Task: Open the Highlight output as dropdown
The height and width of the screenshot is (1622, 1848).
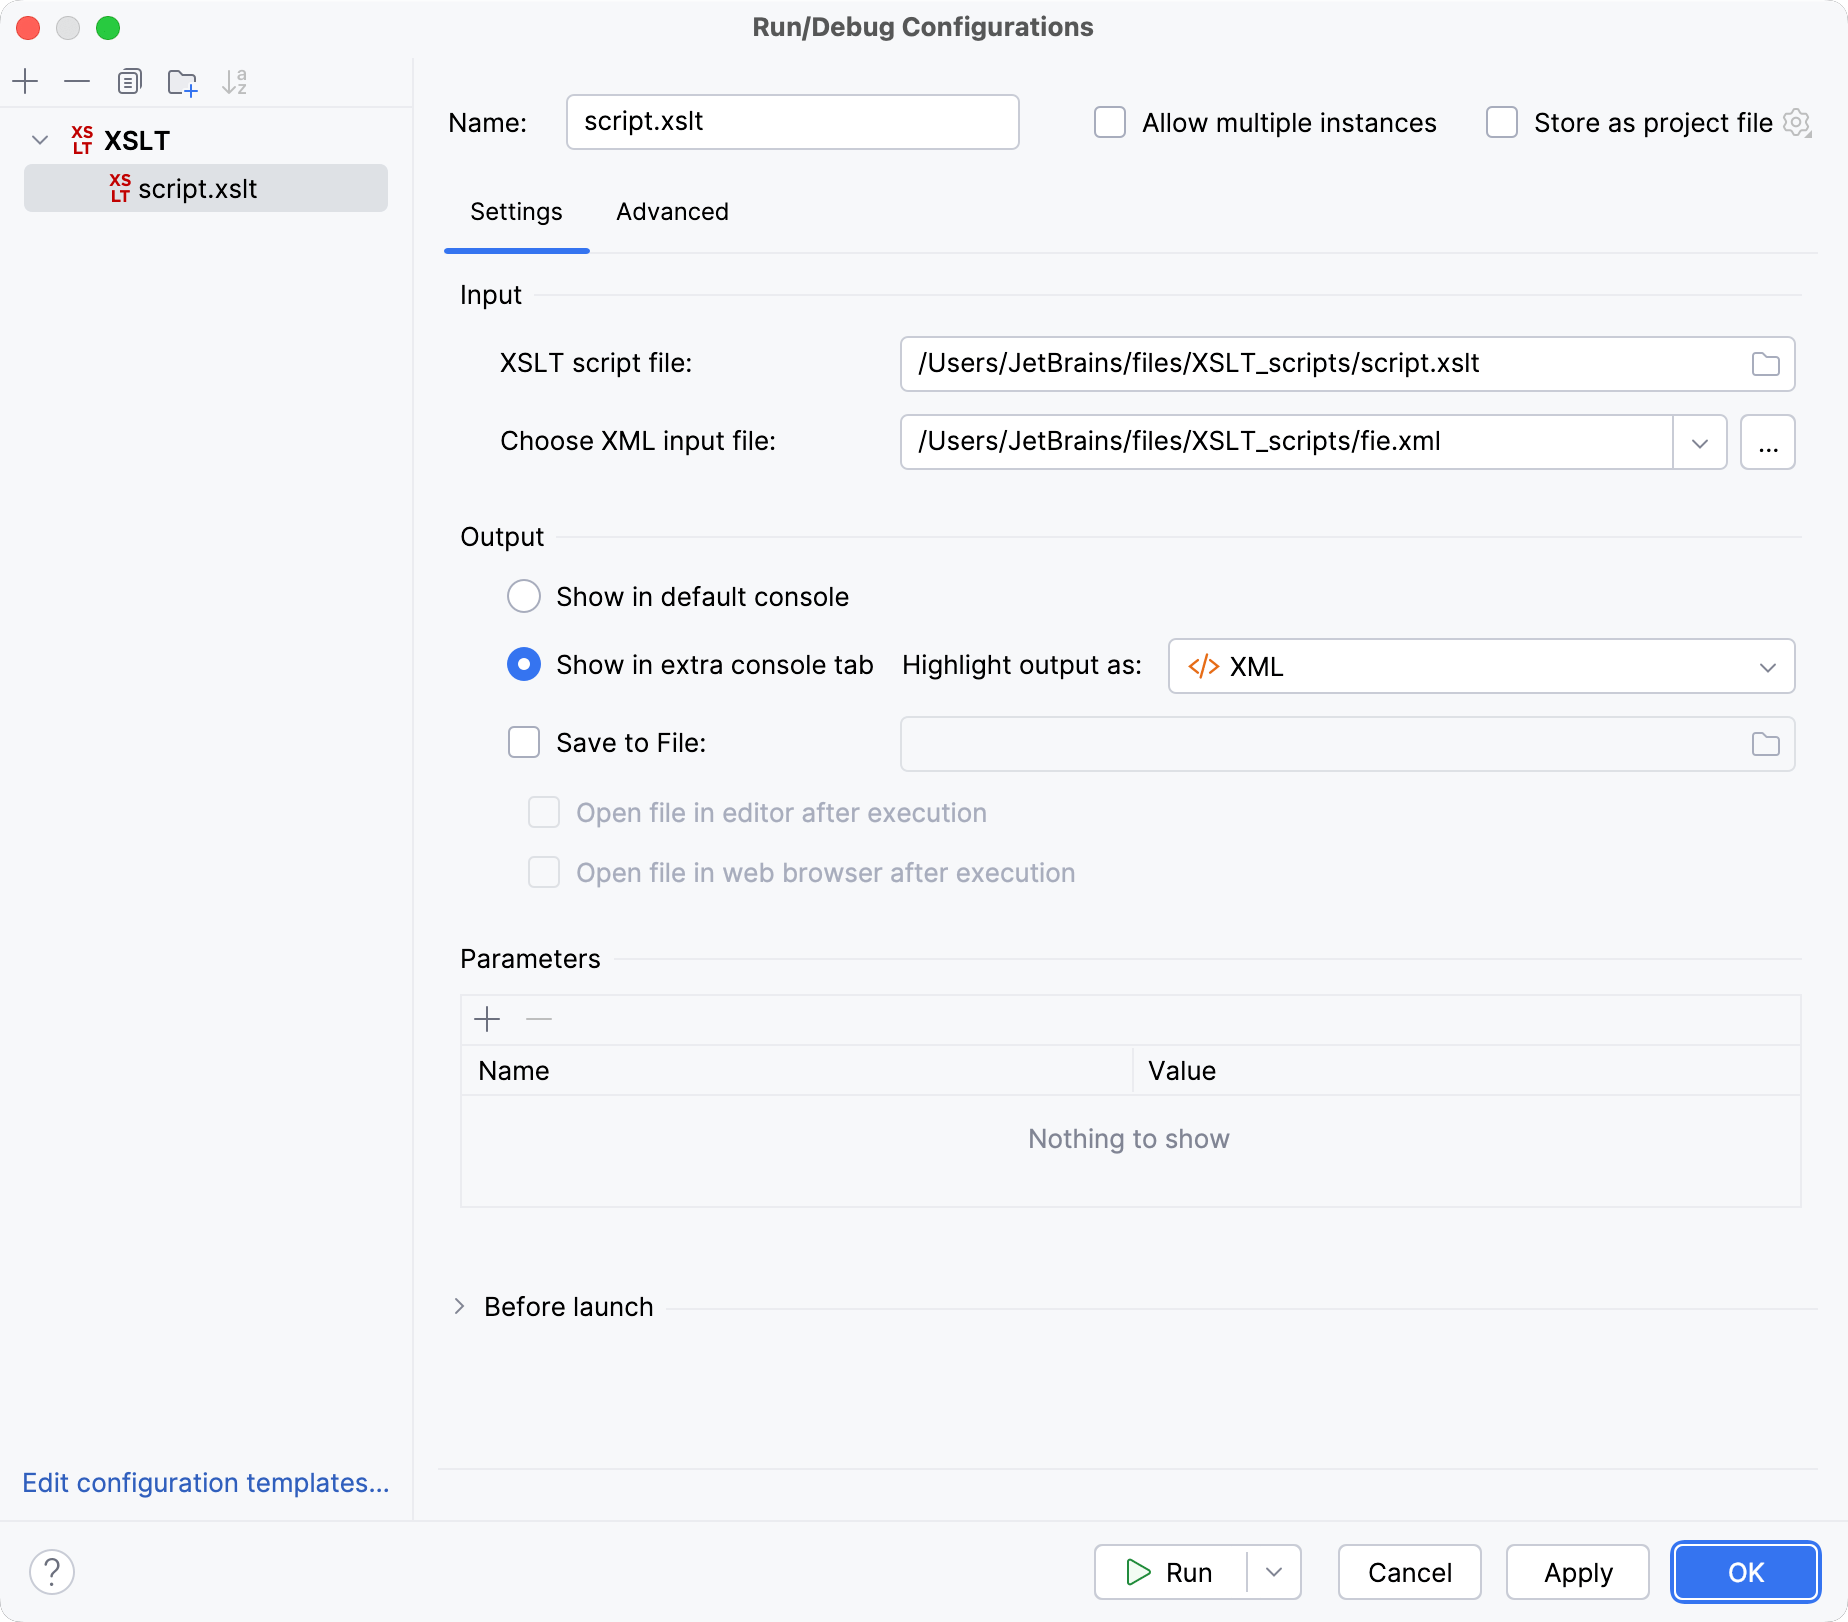Action: point(1767,666)
